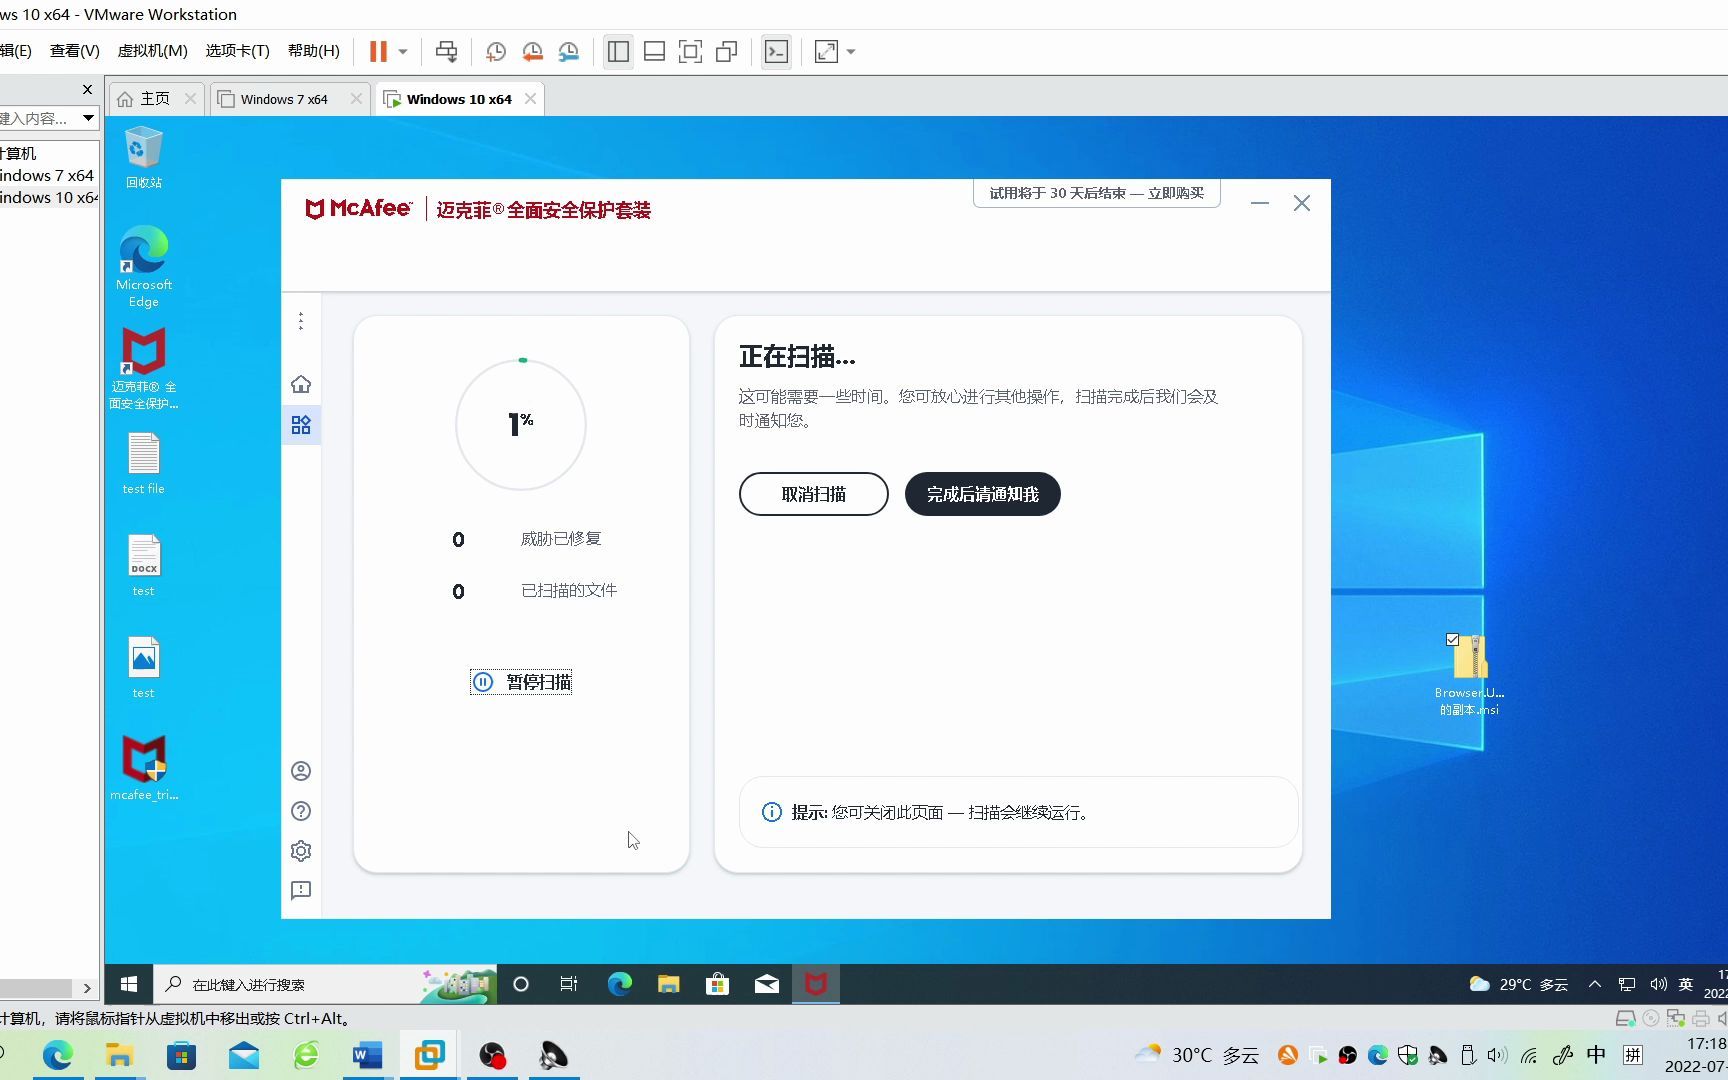Click stretch guest display icon

point(826,52)
